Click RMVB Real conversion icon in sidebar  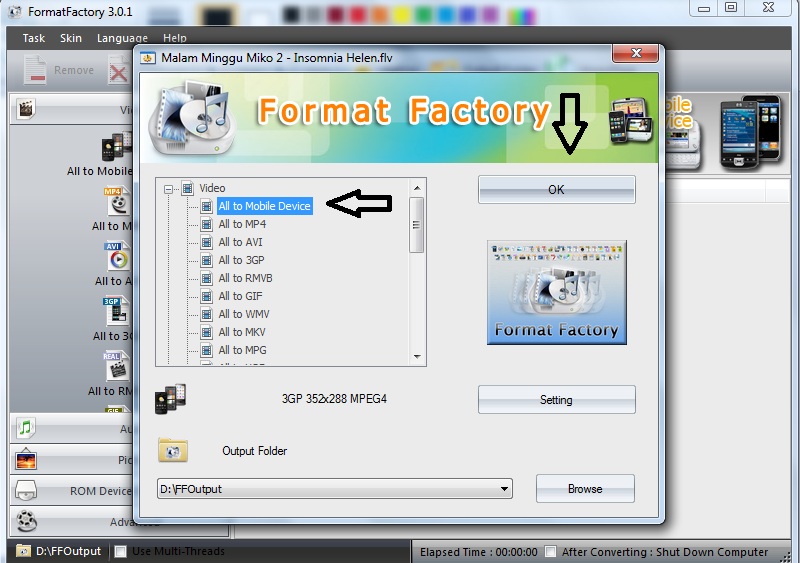coord(116,366)
